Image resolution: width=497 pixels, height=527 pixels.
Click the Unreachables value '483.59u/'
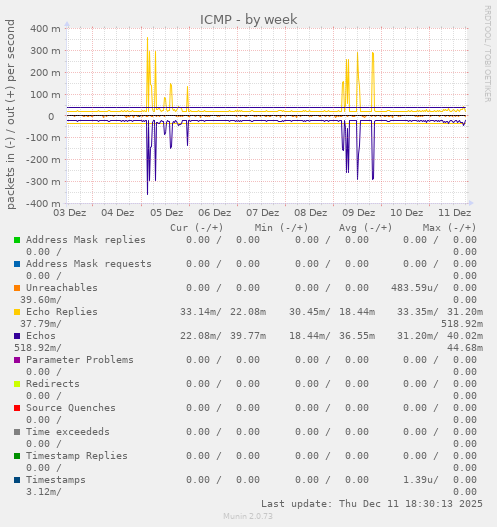[415, 288]
